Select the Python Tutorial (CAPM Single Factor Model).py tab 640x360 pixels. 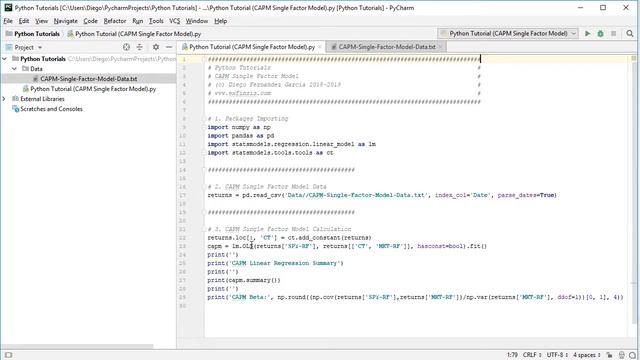point(252,47)
